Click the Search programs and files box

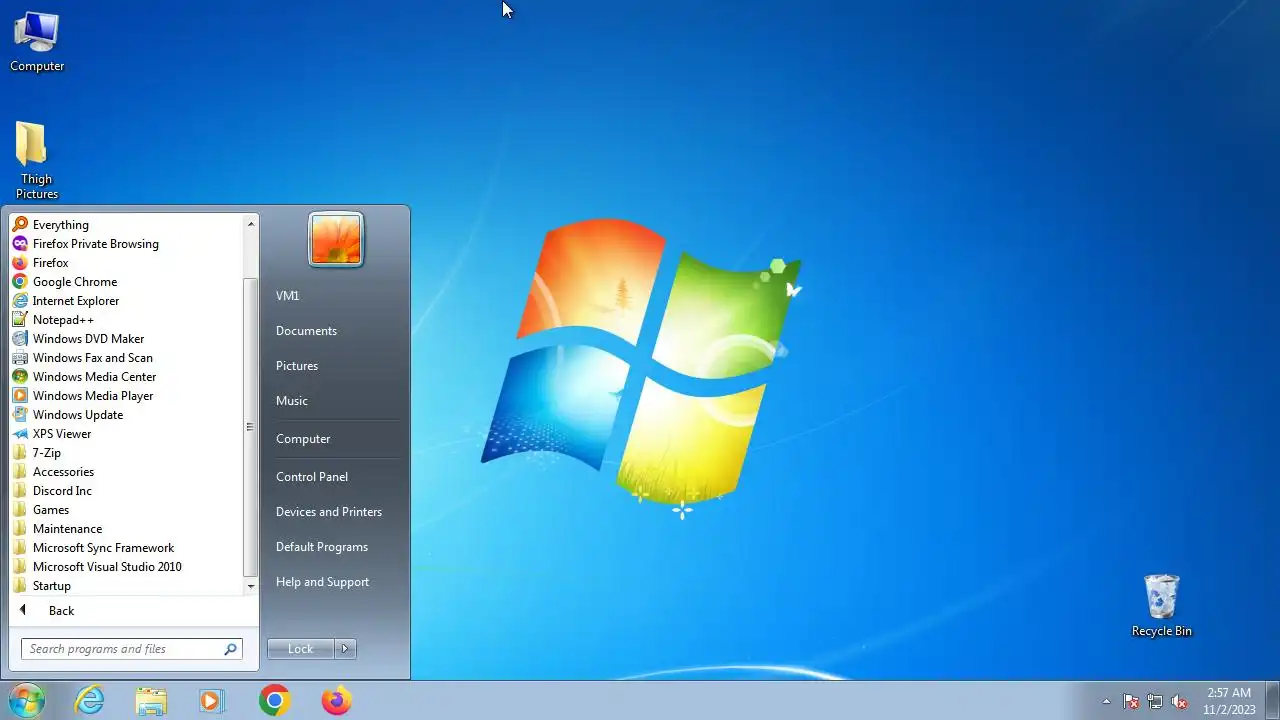(x=132, y=649)
